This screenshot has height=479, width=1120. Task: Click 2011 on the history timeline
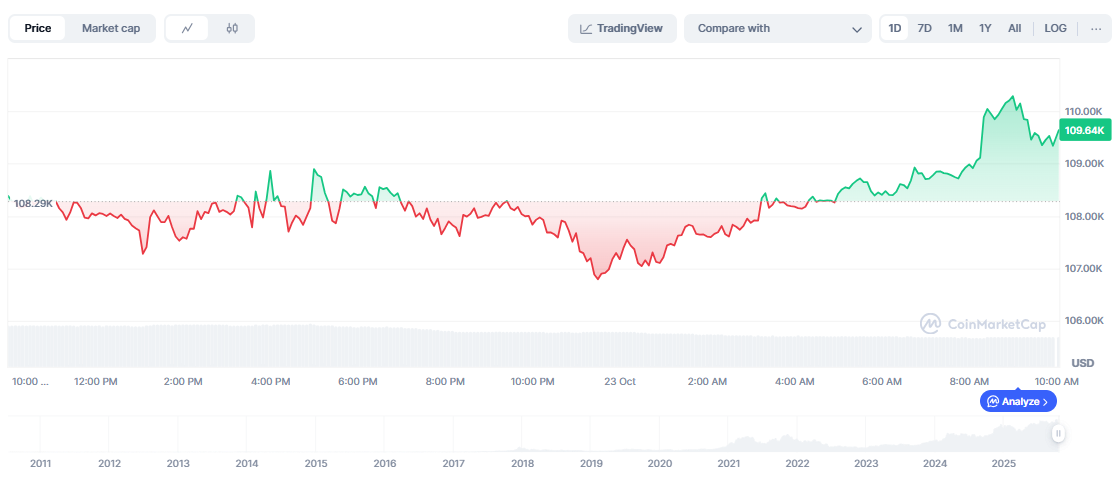coord(40,464)
